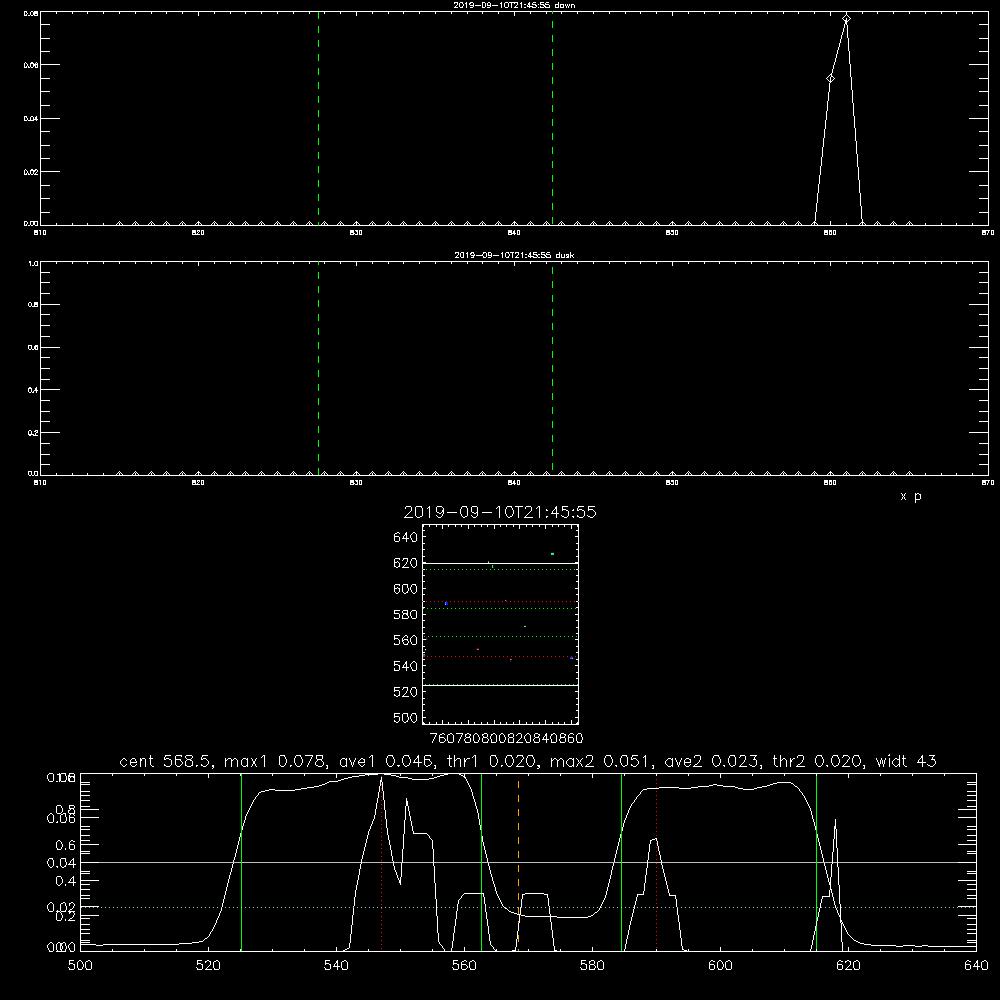The height and width of the screenshot is (1000, 1000).
Task: Click the green vertical line near 585 in profile plot
Action: click(622, 862)
